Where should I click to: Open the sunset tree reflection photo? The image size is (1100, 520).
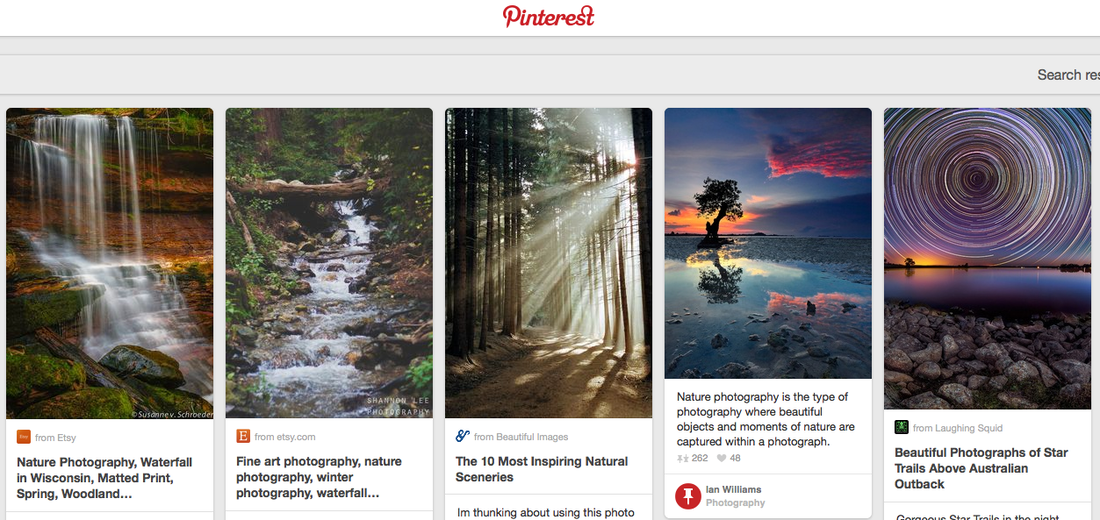point(768,244)
